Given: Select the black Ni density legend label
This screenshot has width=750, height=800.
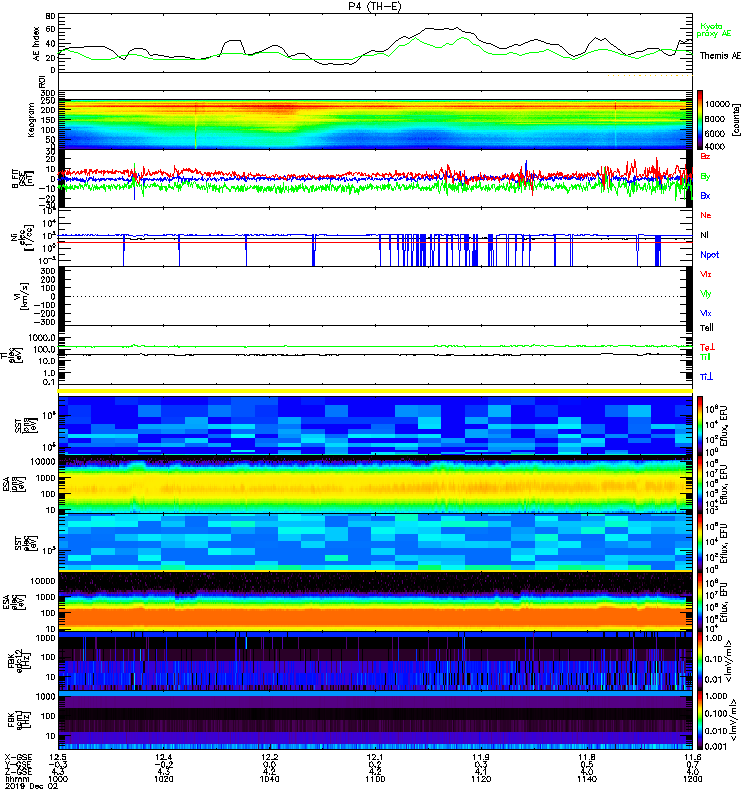Looking at the screenshot, I should pos(704,235).
